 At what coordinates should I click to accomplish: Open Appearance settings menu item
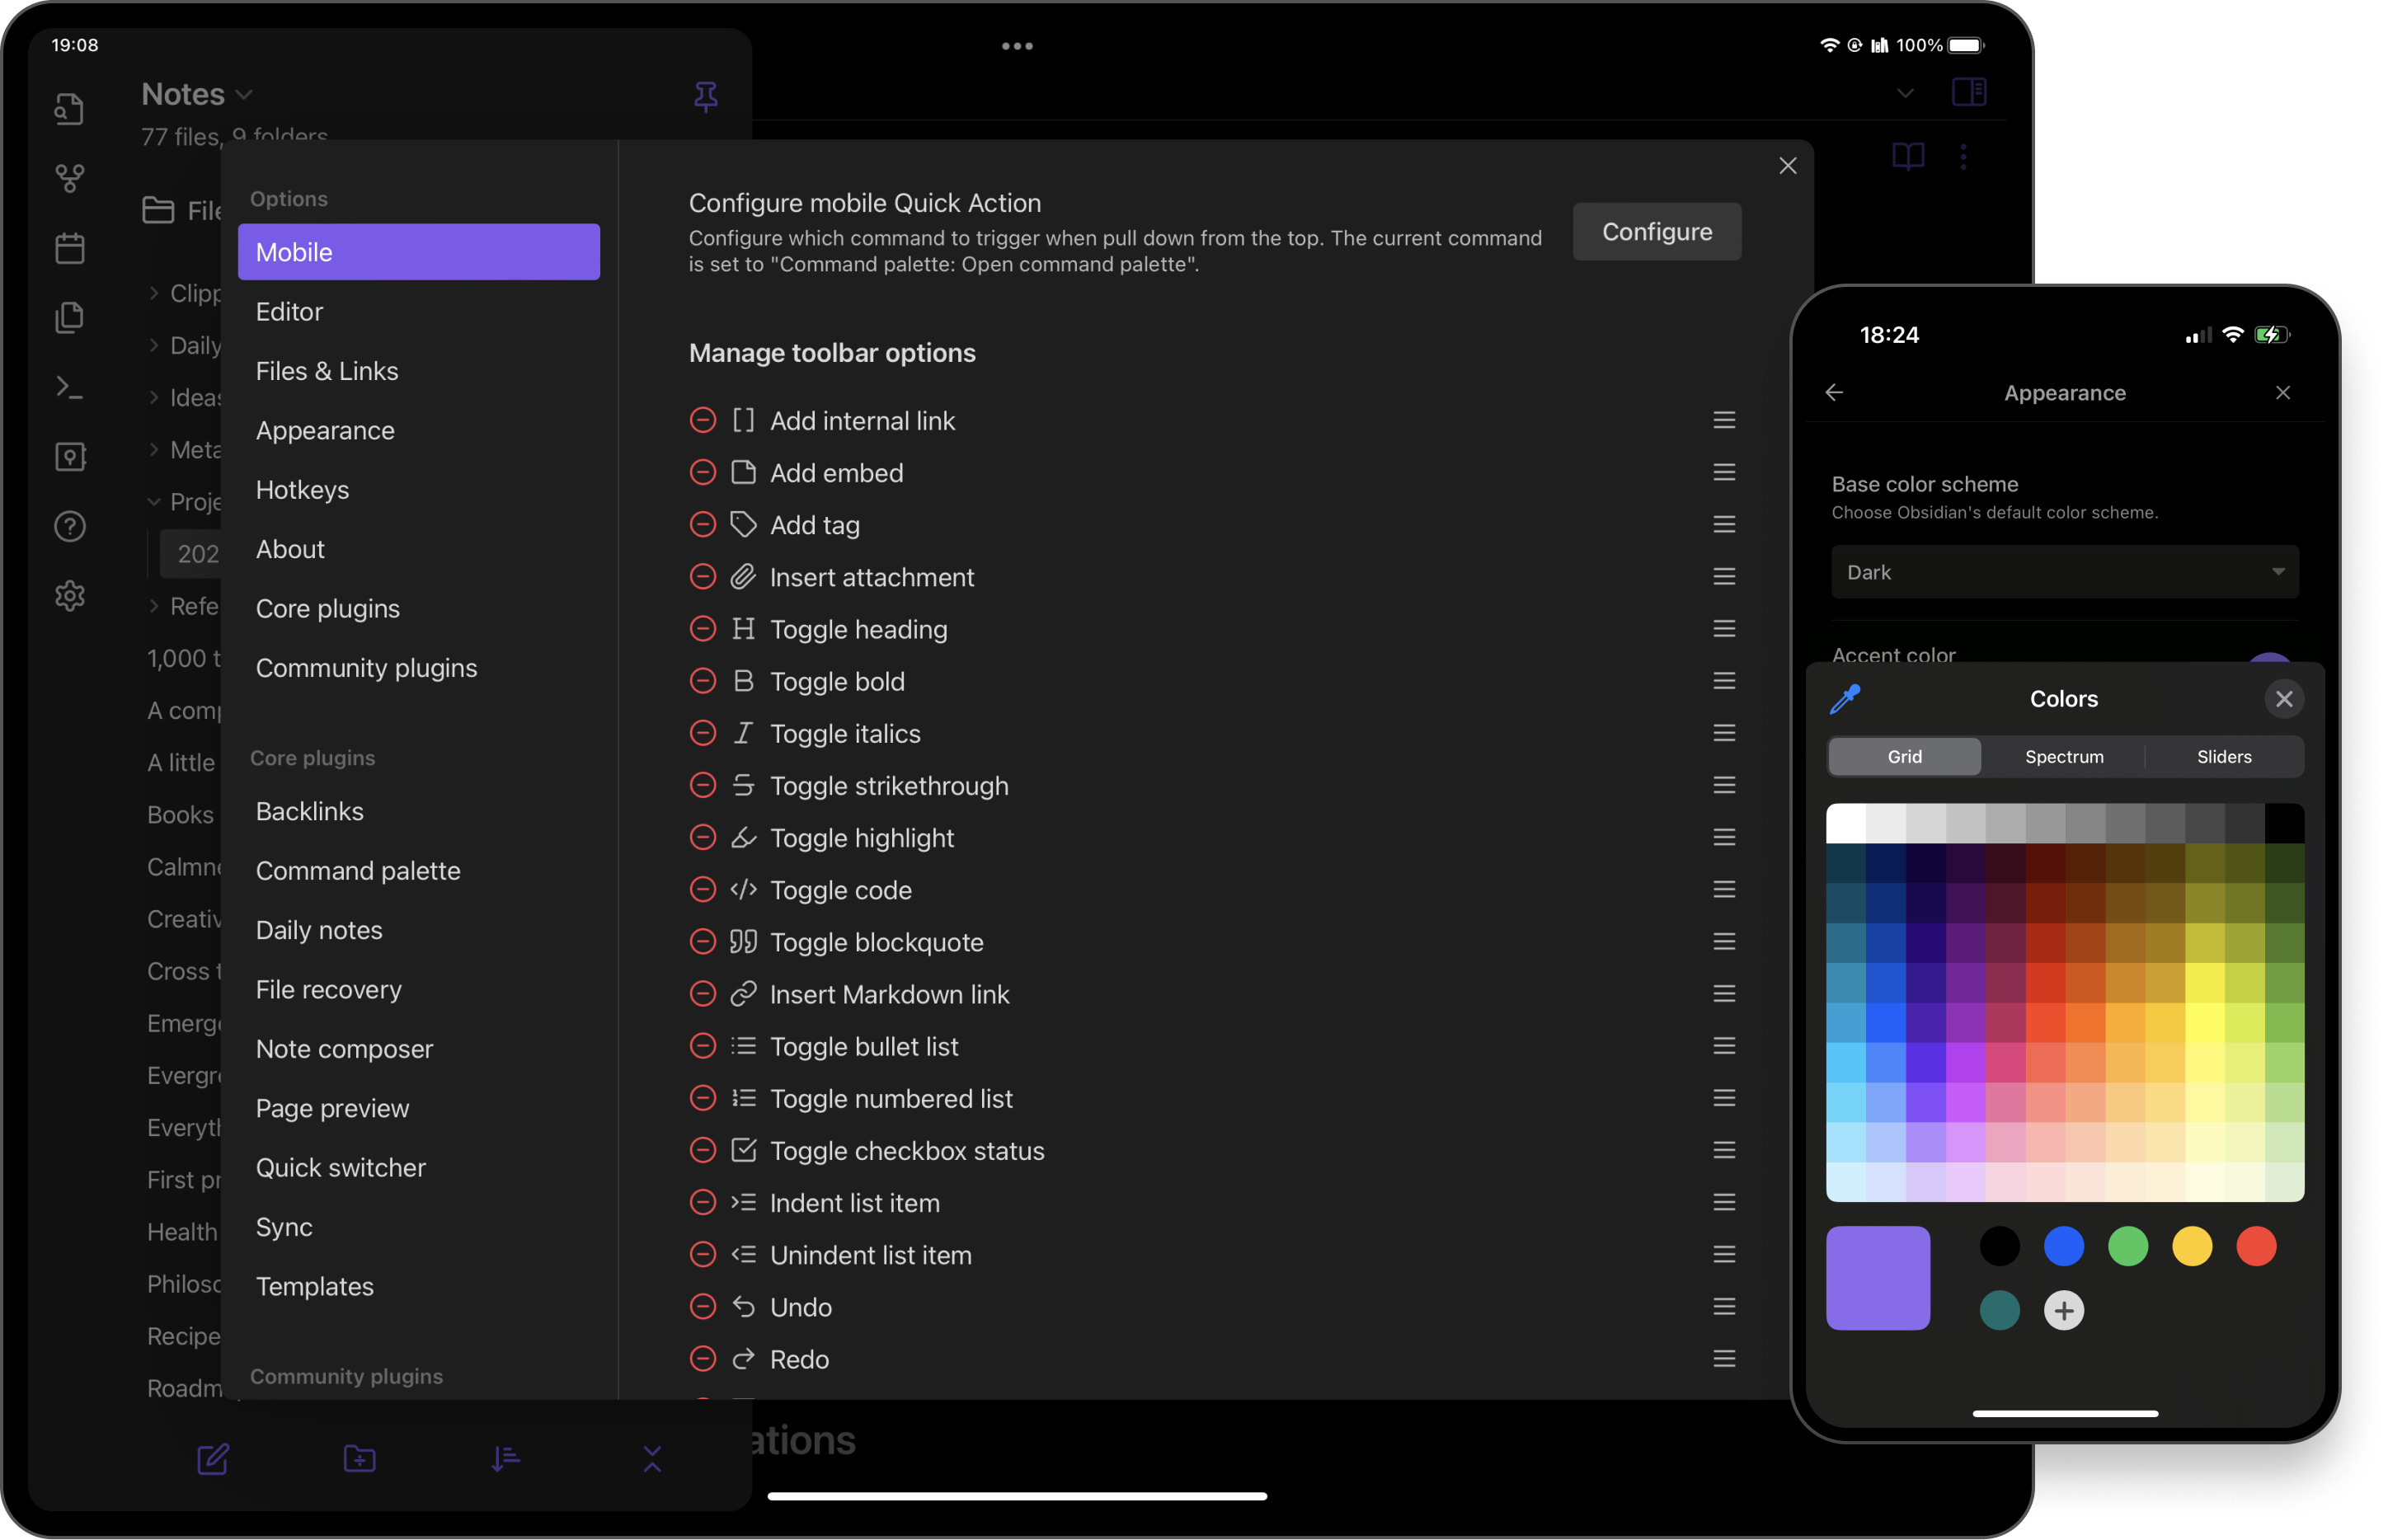coord(324,430)
